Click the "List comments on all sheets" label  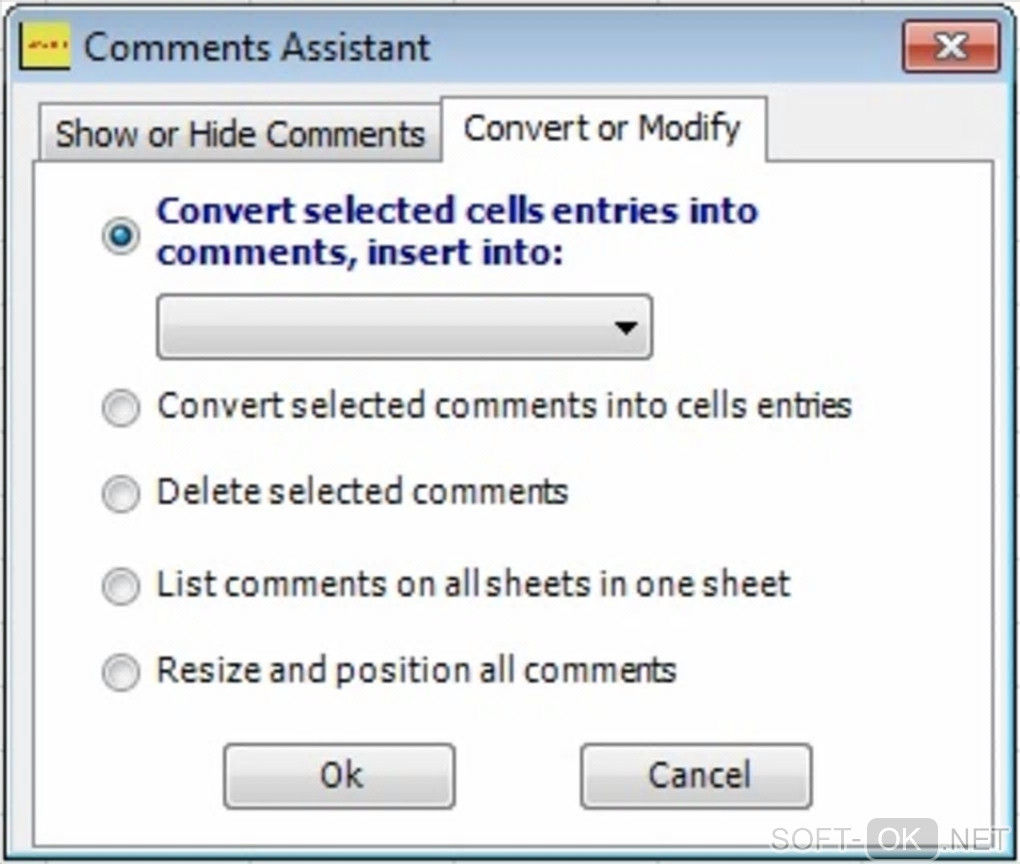473,583
